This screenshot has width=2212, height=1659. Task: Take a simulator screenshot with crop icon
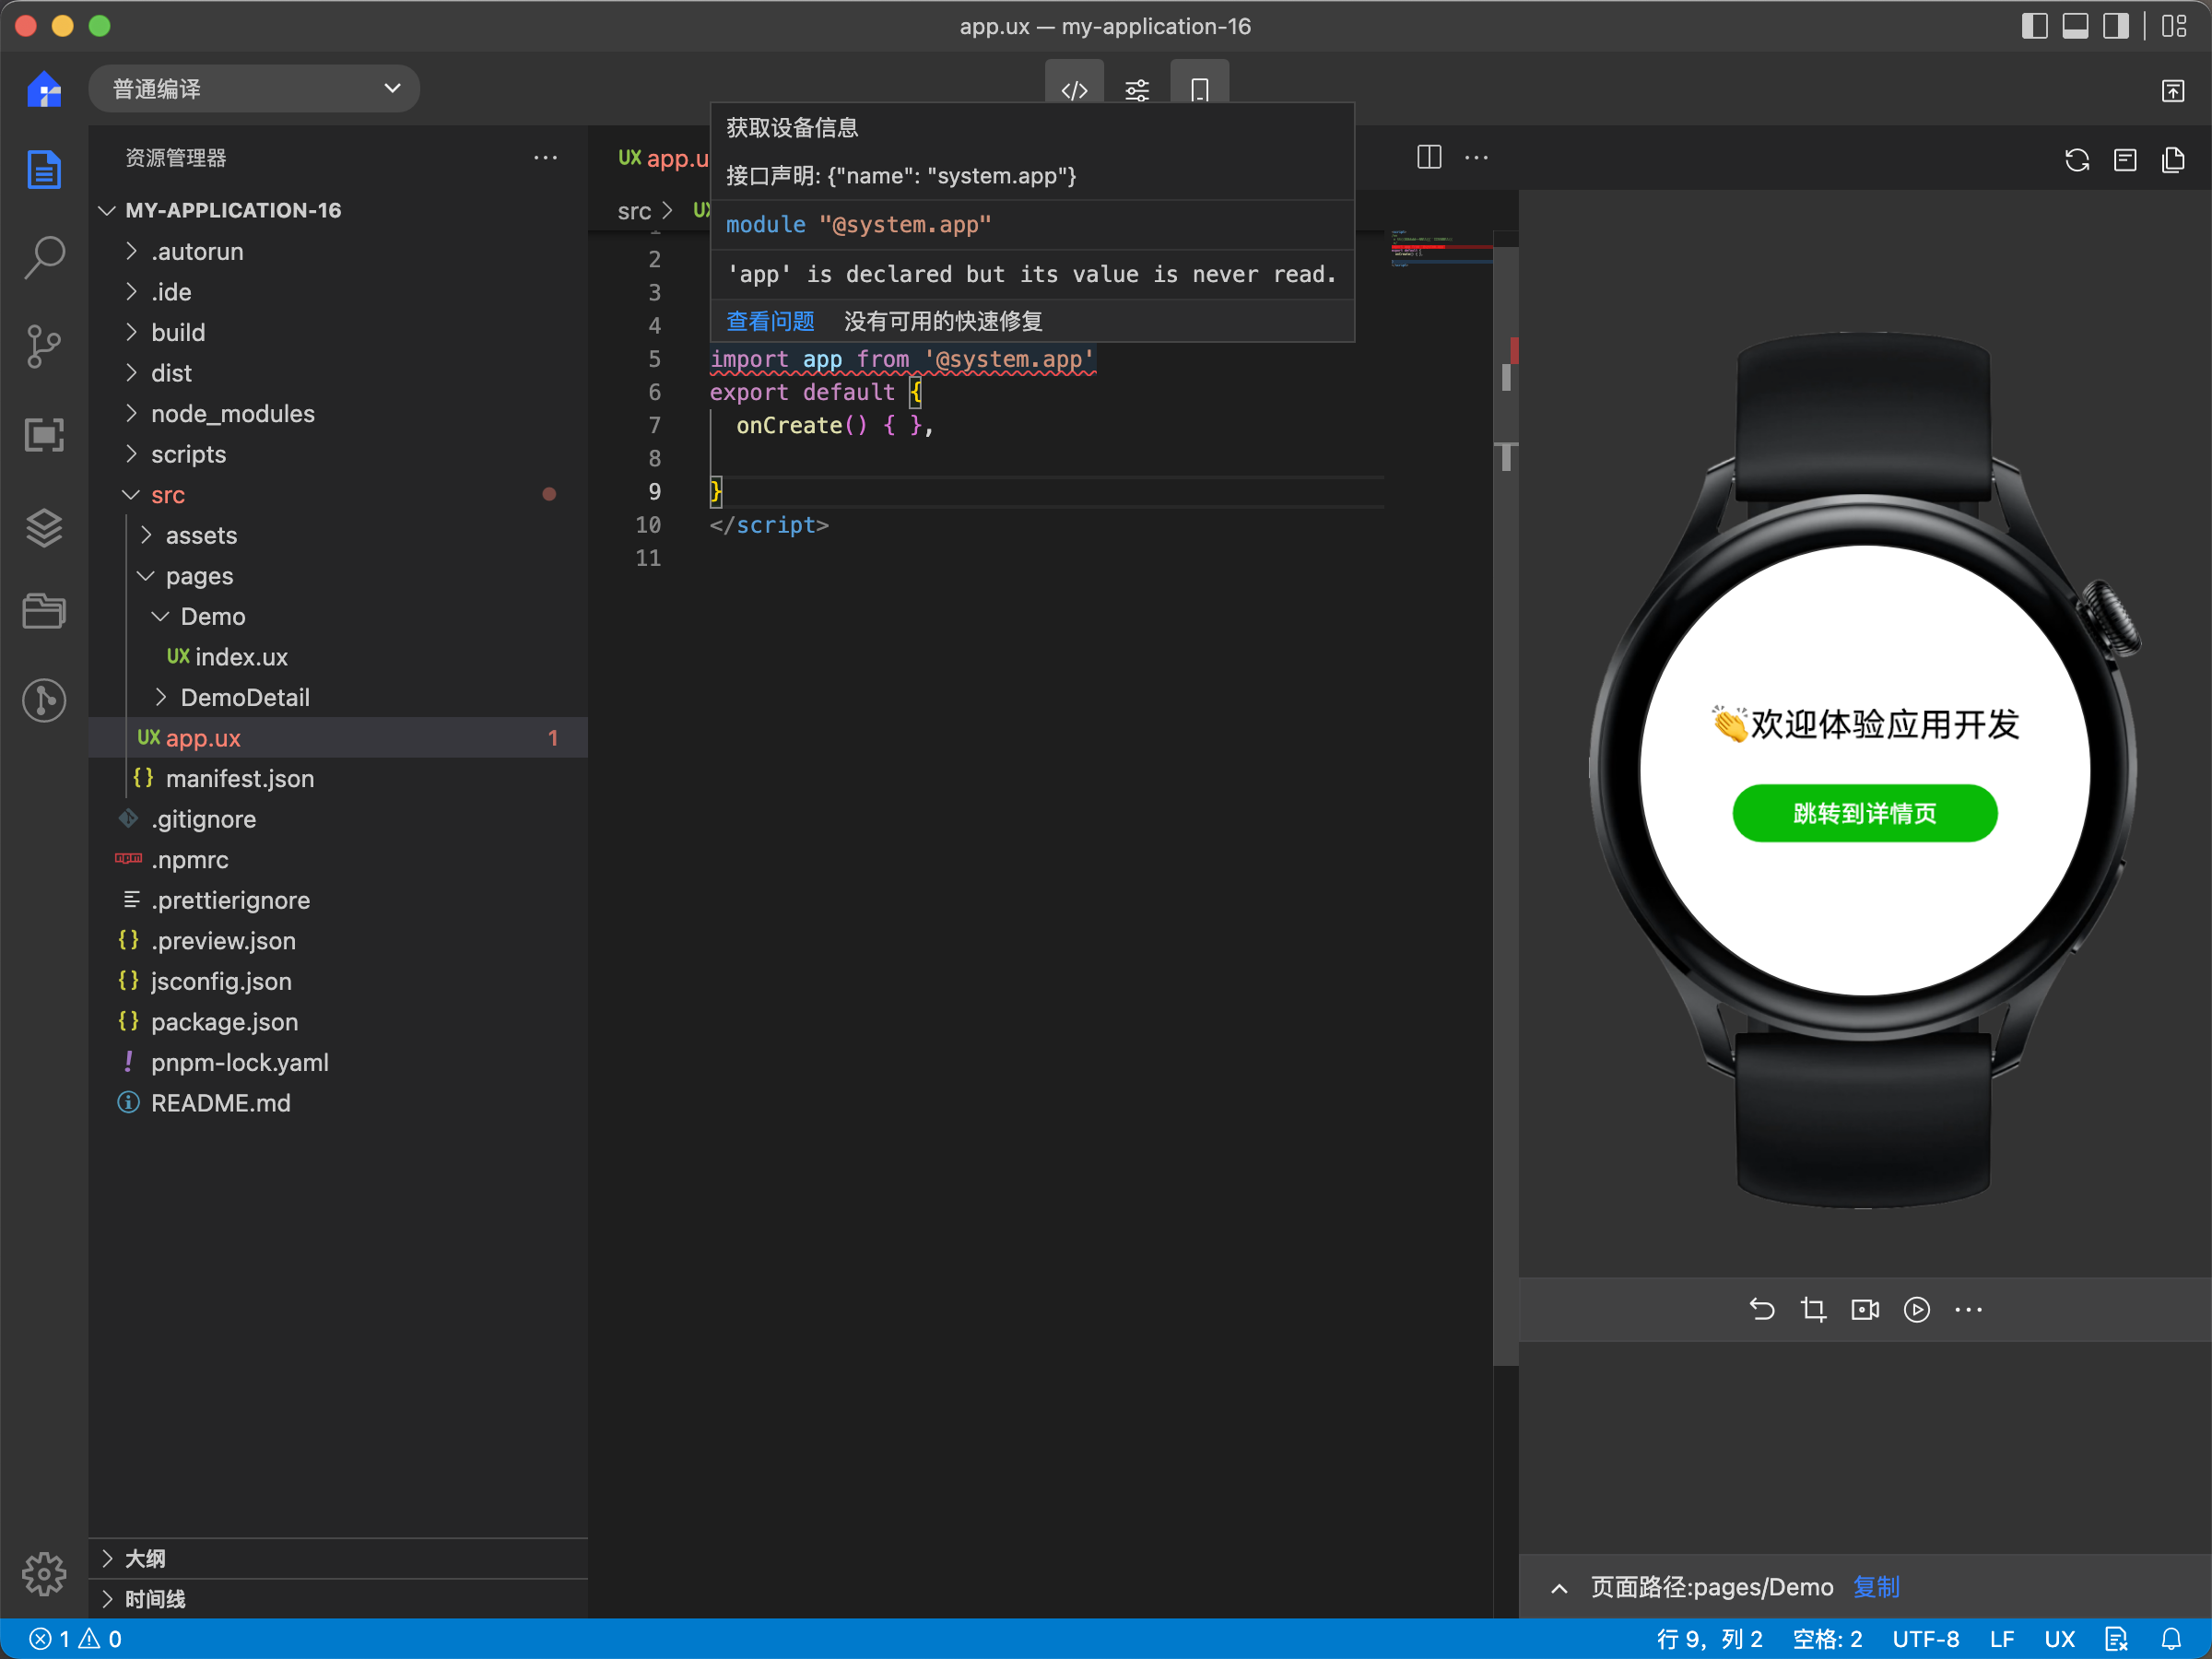[1813, 1308]
